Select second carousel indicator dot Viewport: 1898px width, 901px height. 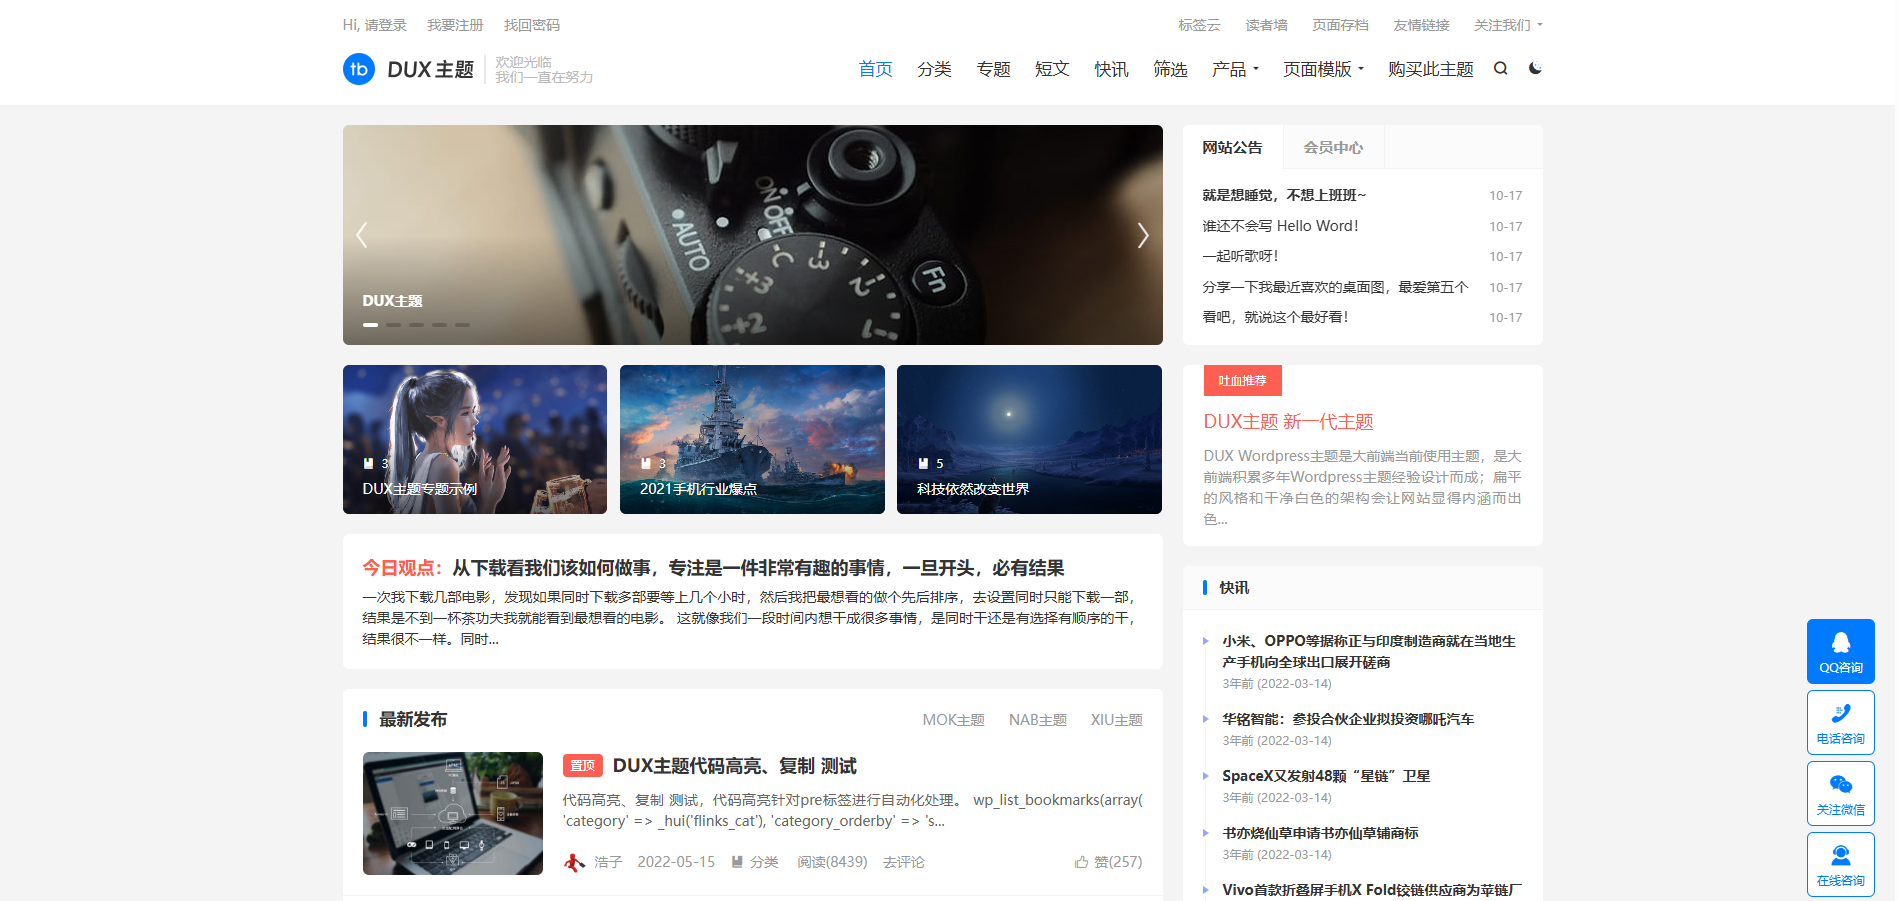click(x=393, y=325)
